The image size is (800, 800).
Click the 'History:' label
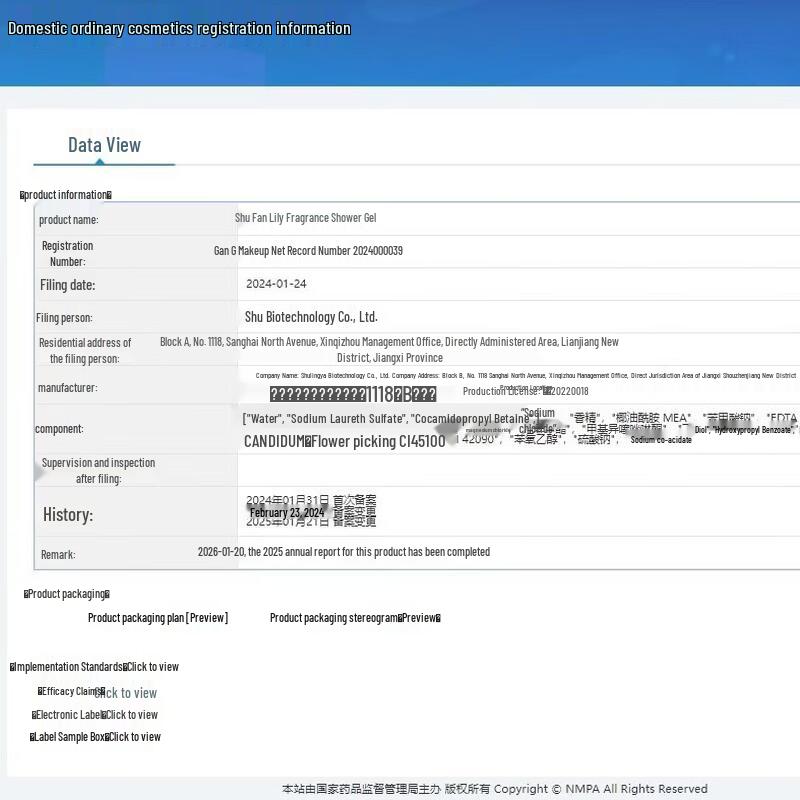pos(68,515)
